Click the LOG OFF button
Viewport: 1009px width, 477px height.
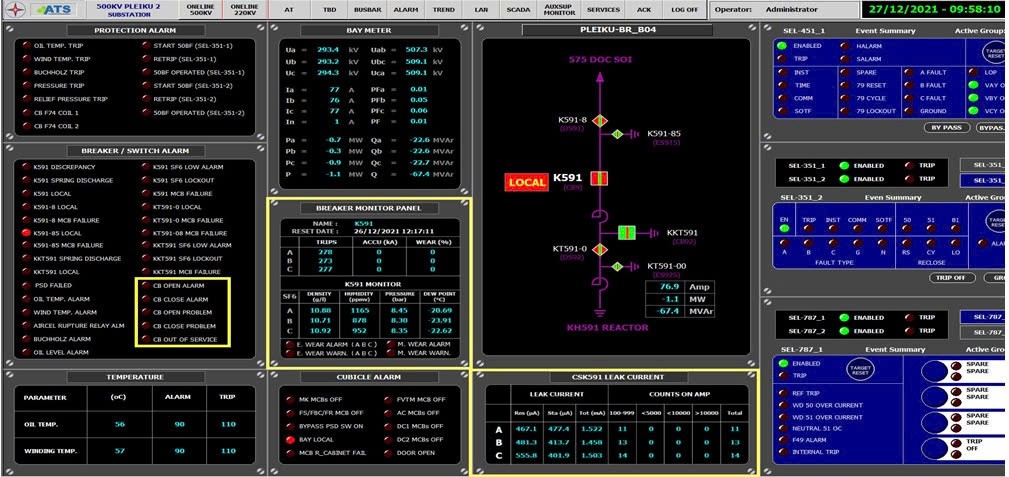[x=685, y=10]
